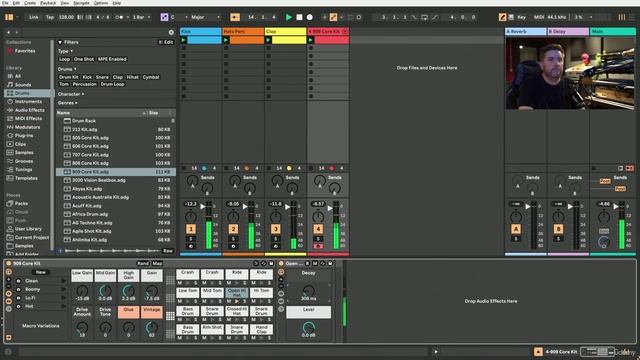This screenshot has width=640, height=360.
Task: Toggle the purple Scale mode icon
Action: pyautogui.click(x=164, y=17)
